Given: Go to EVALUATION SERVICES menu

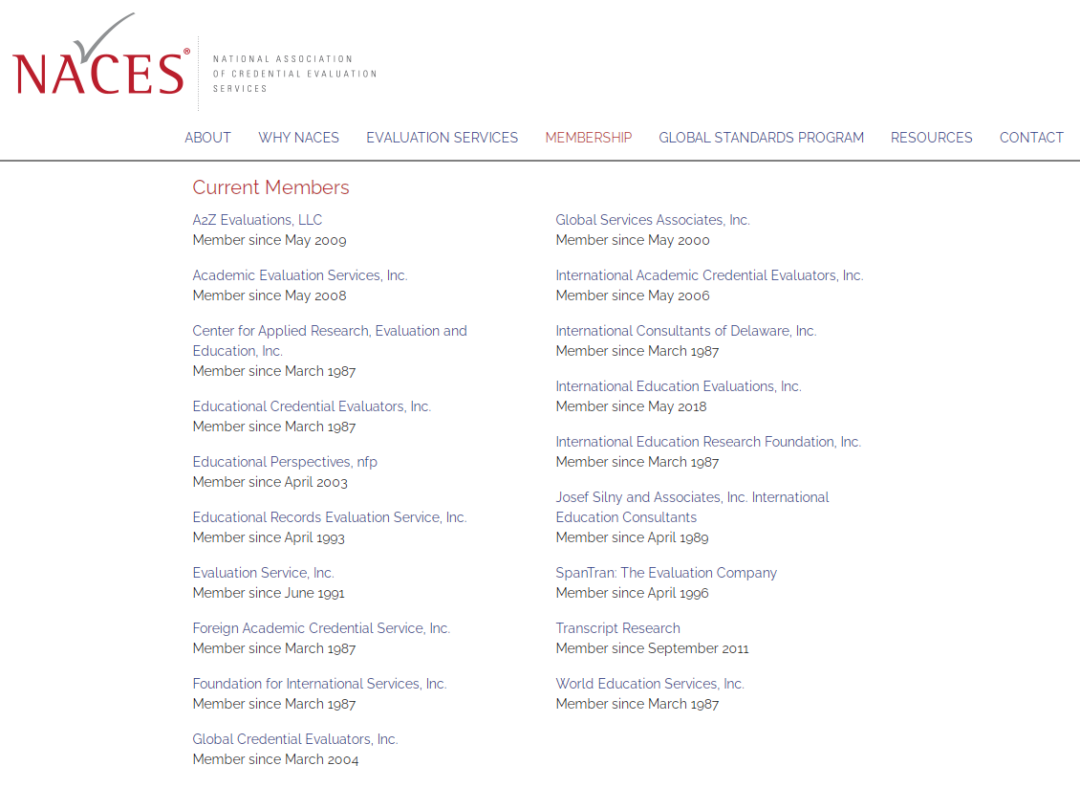Looking at the screenshot, I should tap(442, 138).
